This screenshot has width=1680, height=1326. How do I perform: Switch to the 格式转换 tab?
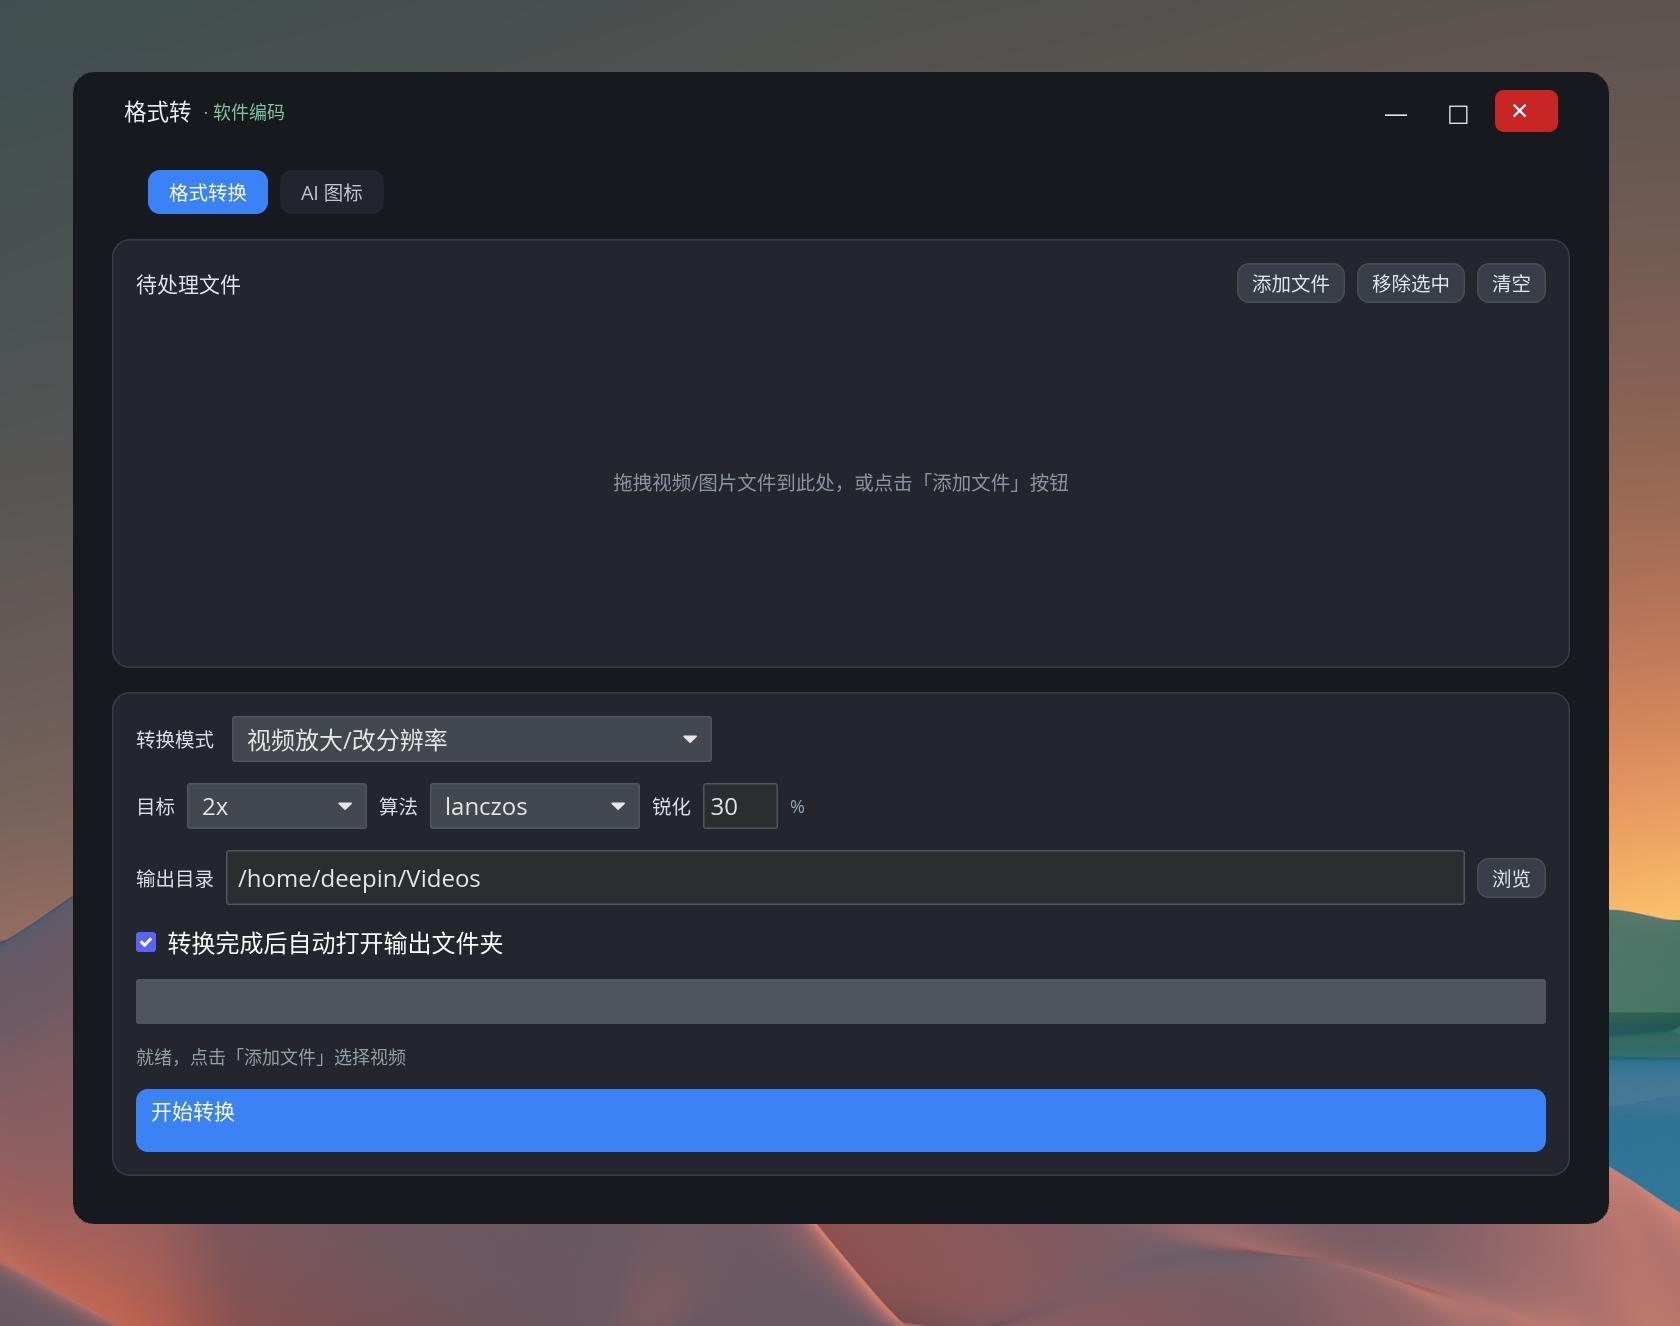point(208,192)
